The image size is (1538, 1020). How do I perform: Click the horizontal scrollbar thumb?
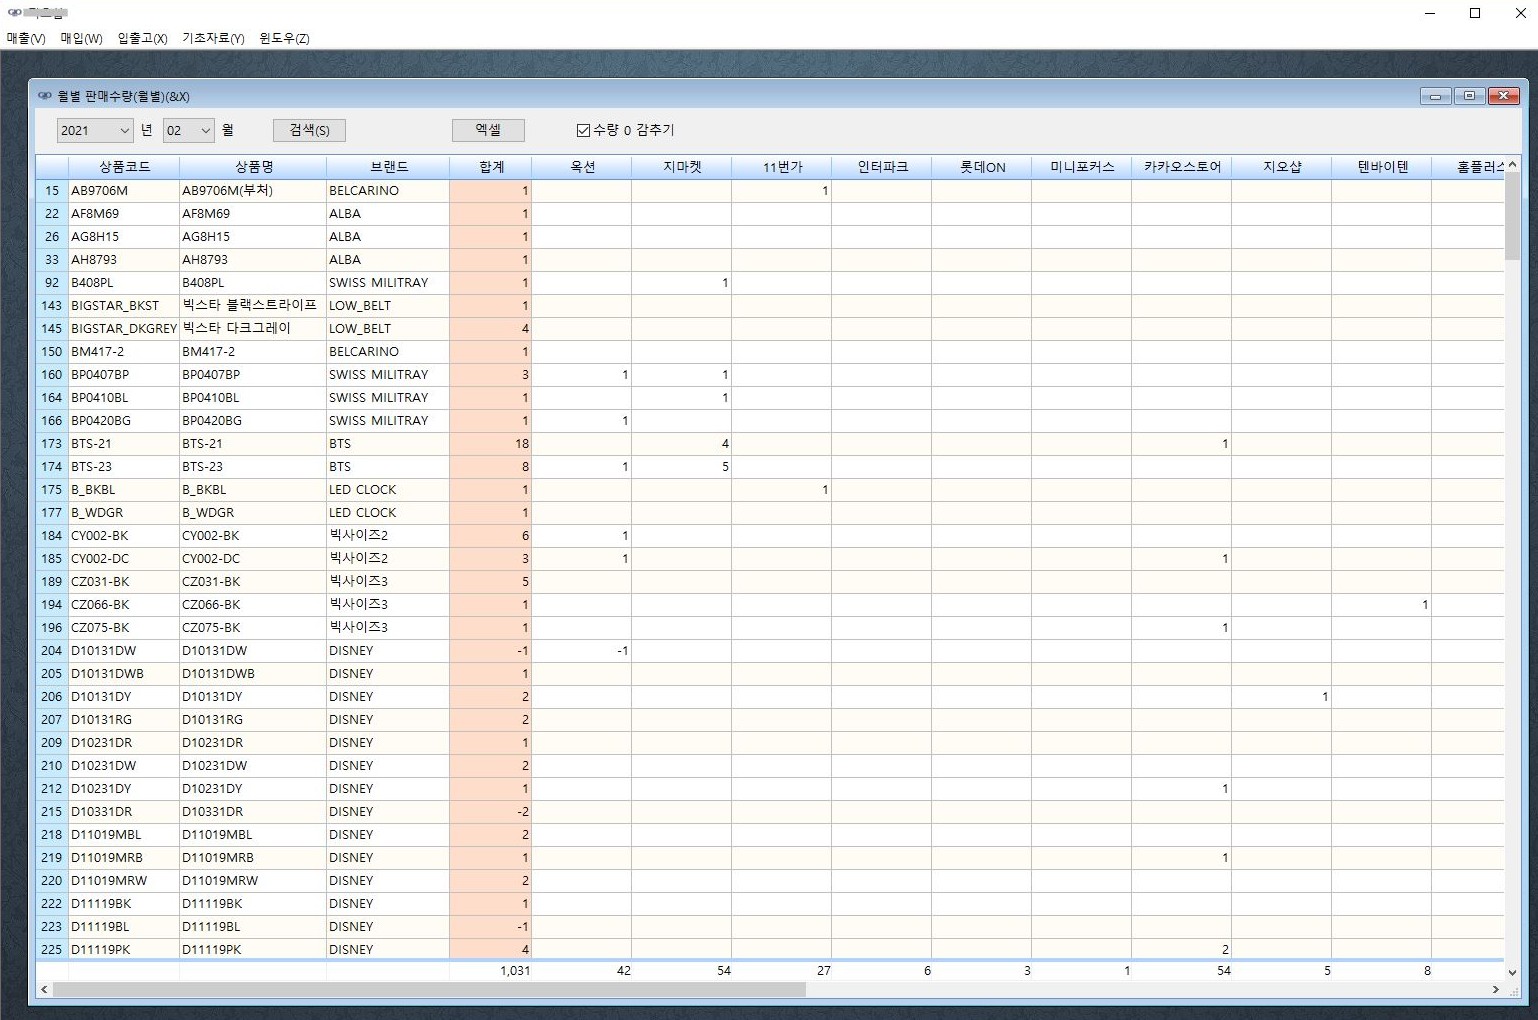pos(428,989)
